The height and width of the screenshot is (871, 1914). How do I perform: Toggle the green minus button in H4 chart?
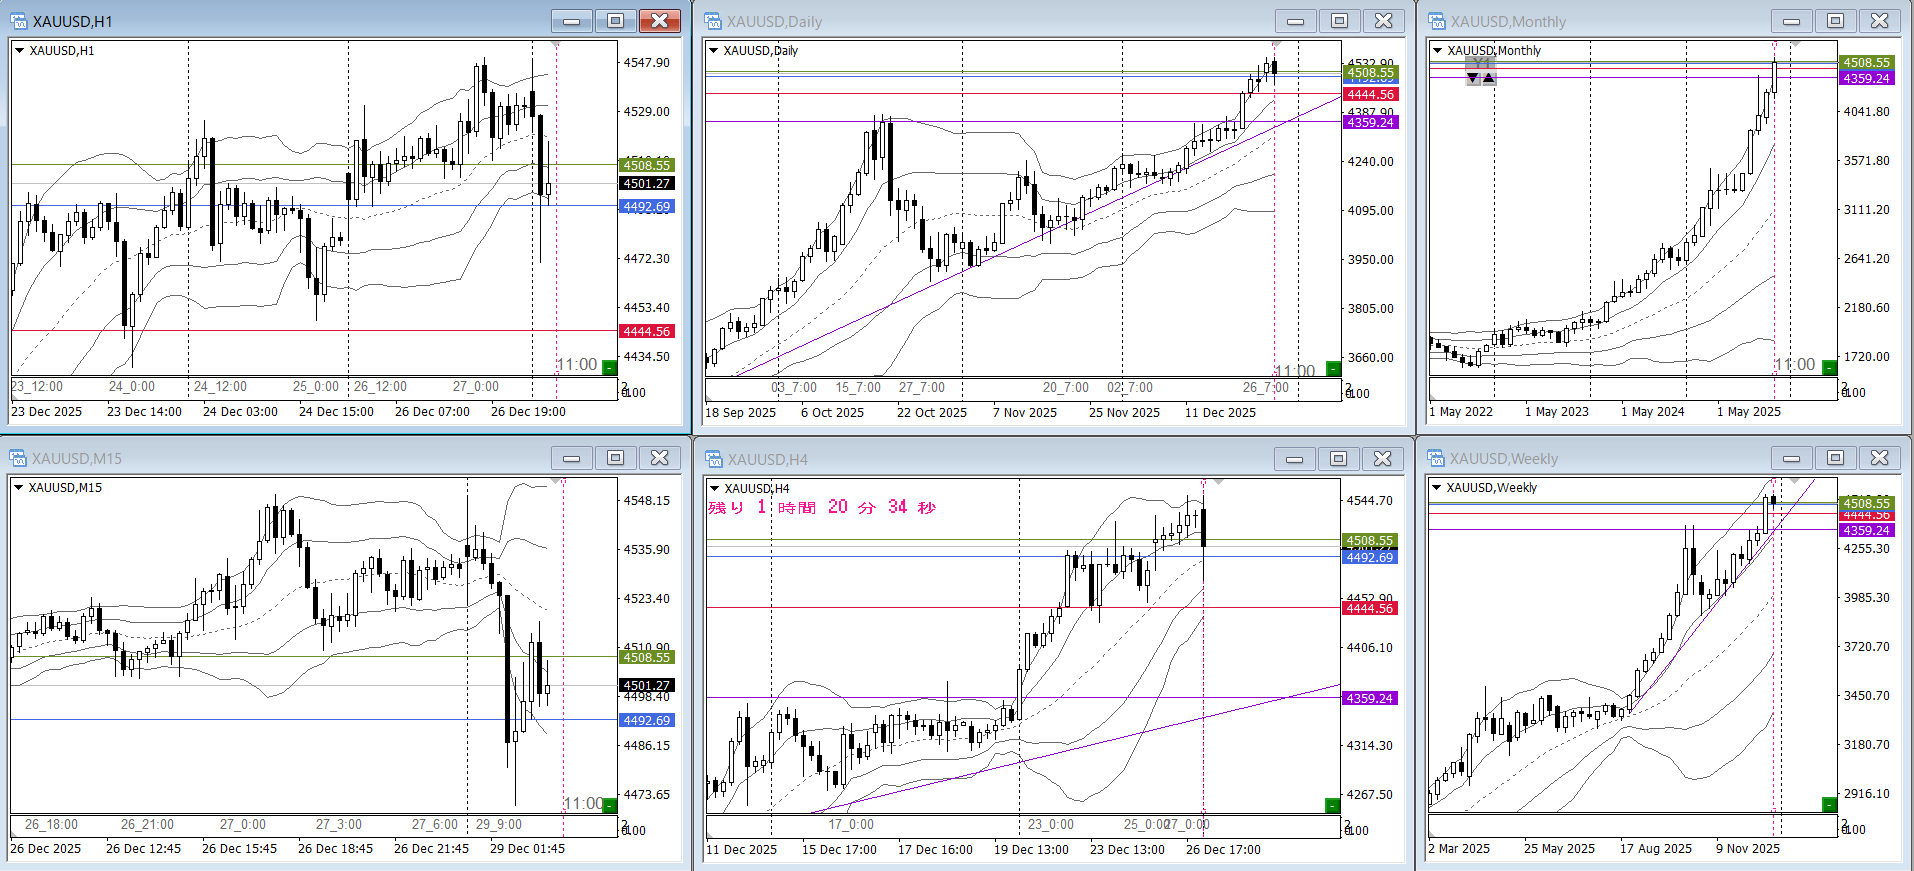1332,805
